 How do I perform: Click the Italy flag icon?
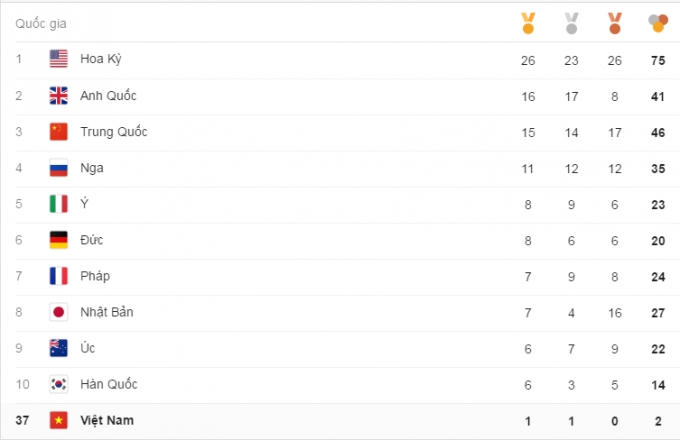[59, 204]
